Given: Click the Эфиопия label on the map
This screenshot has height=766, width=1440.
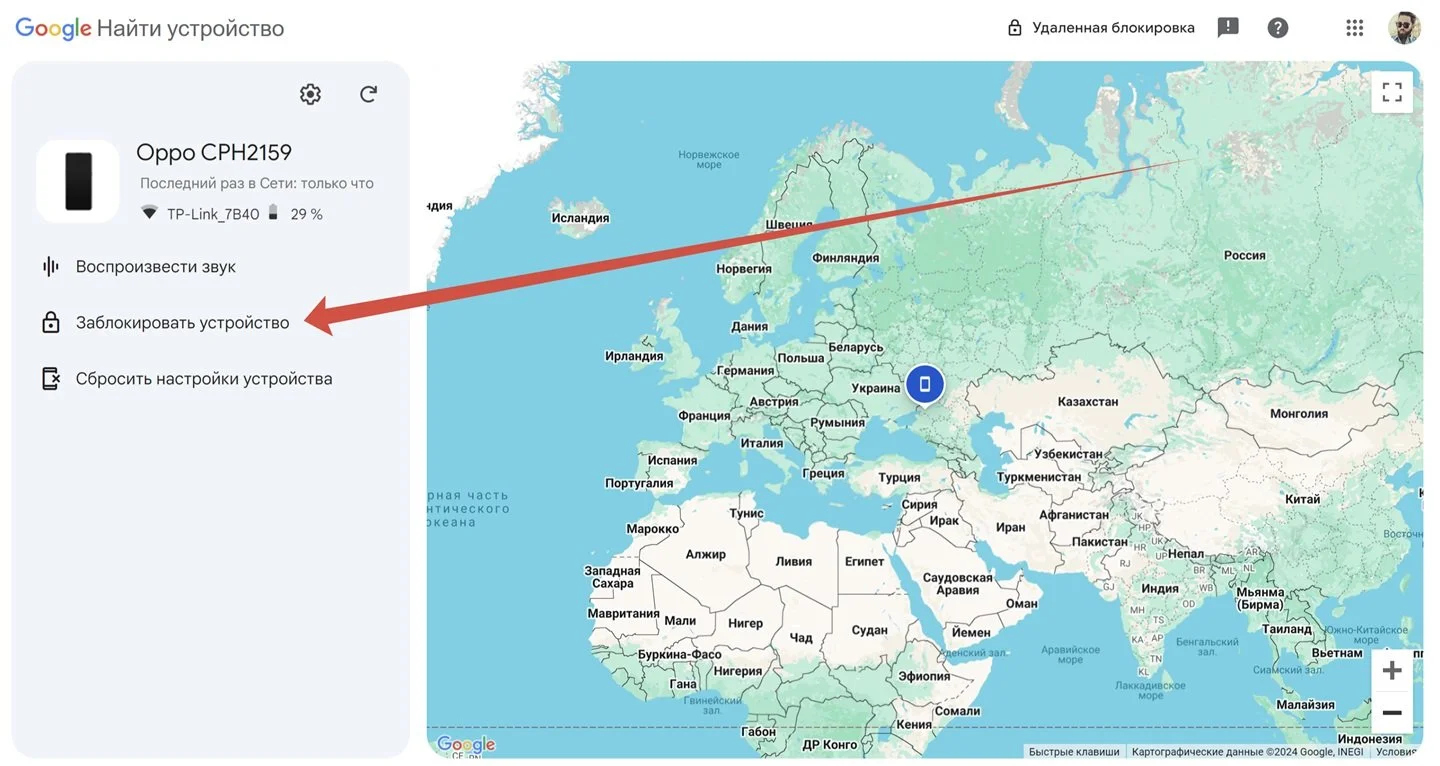Looking at the screenshot, I should [x=924, y=677].
